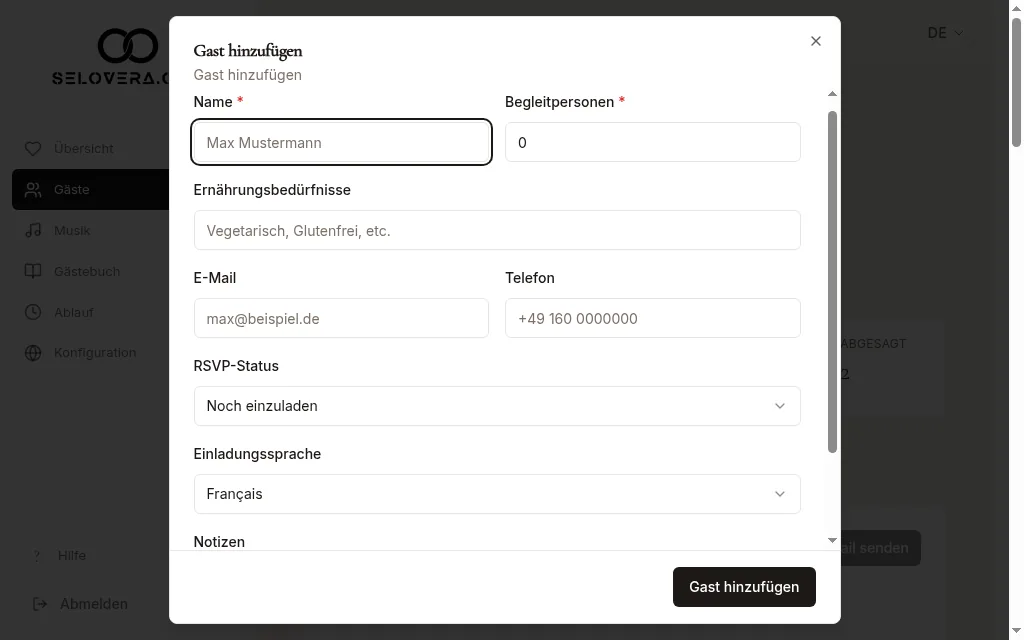This screenshot has height=640, width=1024.
Task: Click the Abmelden logout icon
Action: 40,604
